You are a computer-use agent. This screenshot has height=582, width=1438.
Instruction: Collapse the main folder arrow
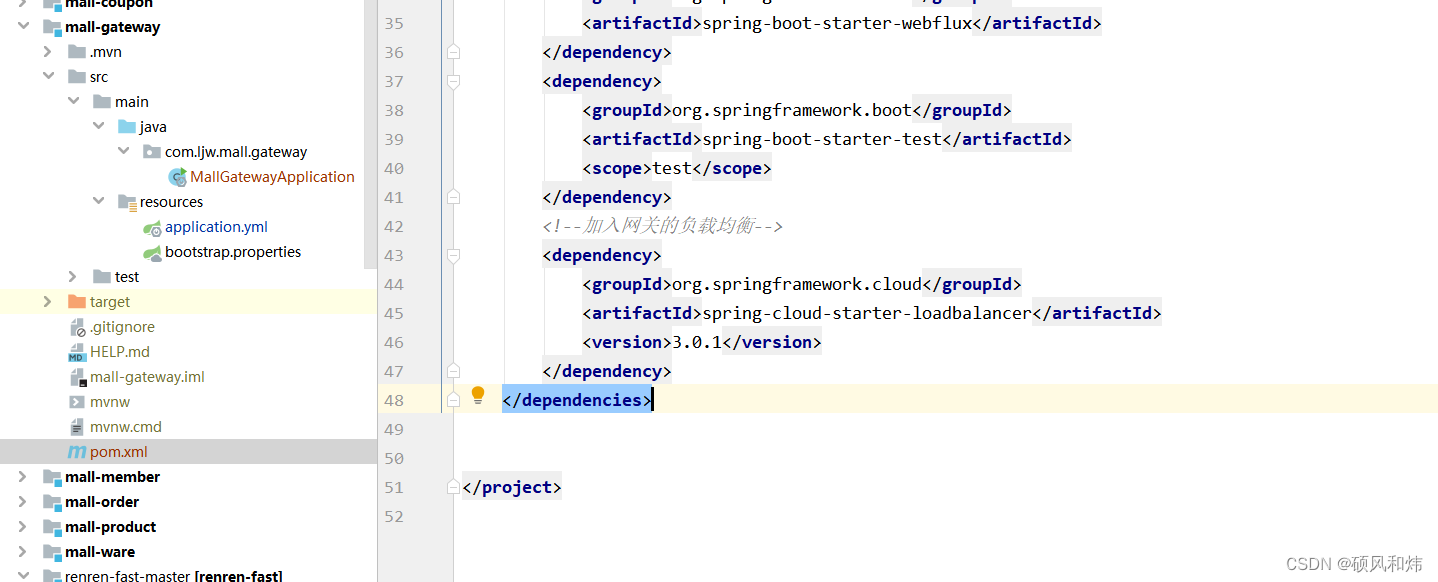(73, 102)
